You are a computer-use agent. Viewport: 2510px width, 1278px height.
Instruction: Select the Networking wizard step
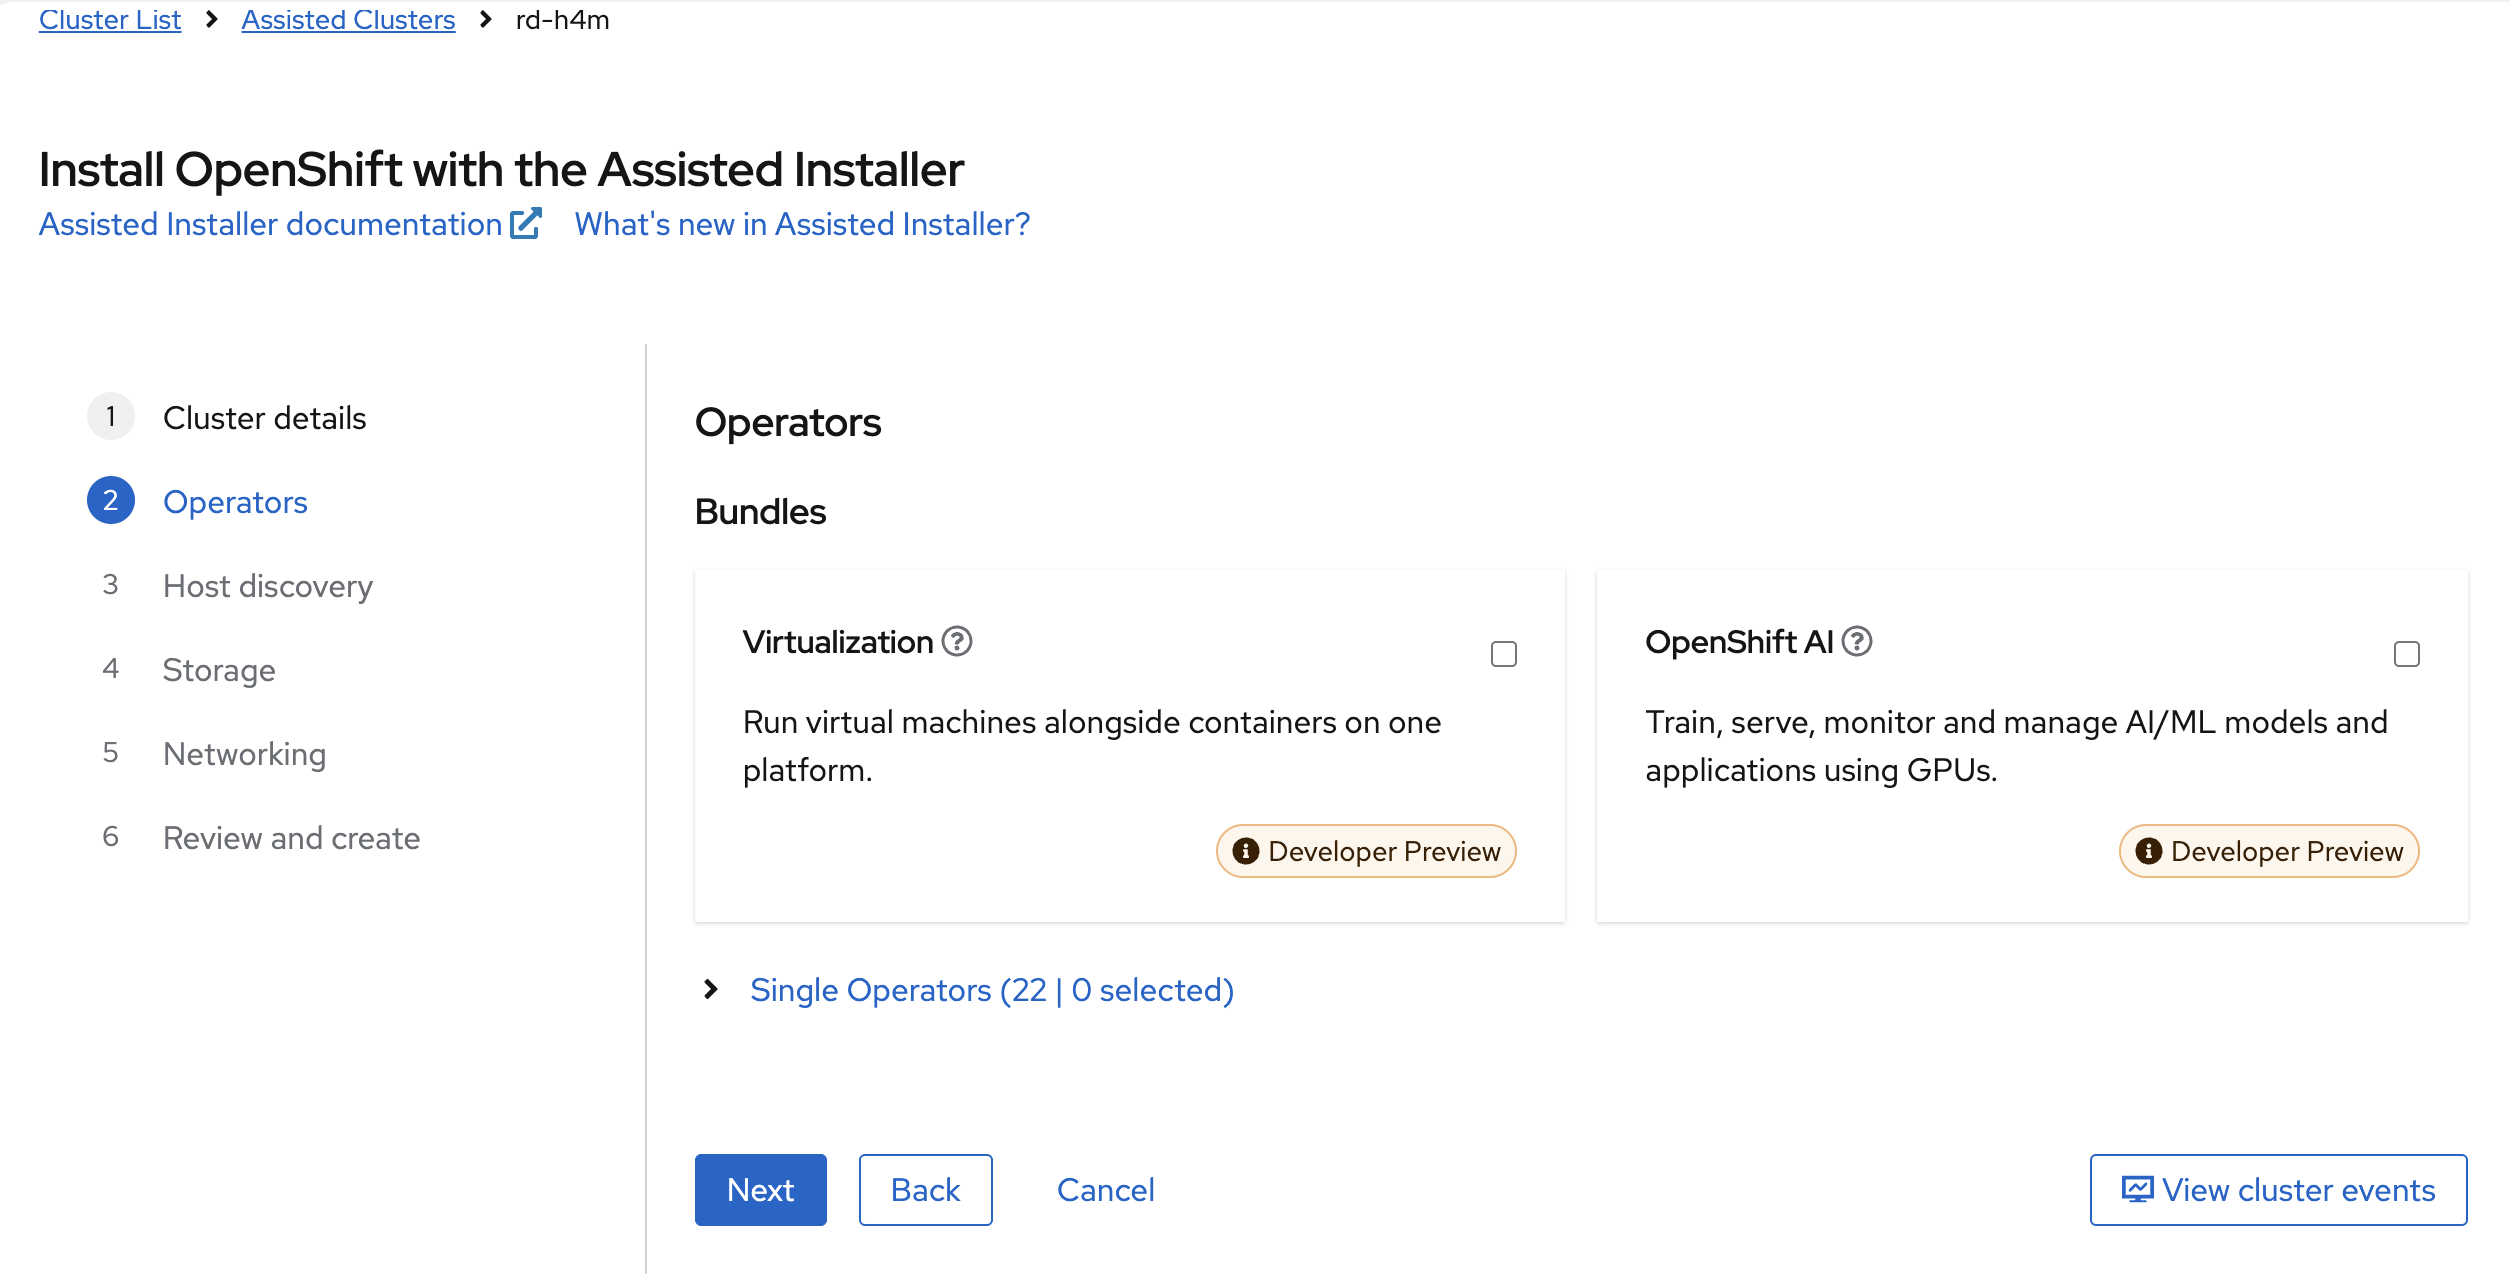[x=244, y=753]
